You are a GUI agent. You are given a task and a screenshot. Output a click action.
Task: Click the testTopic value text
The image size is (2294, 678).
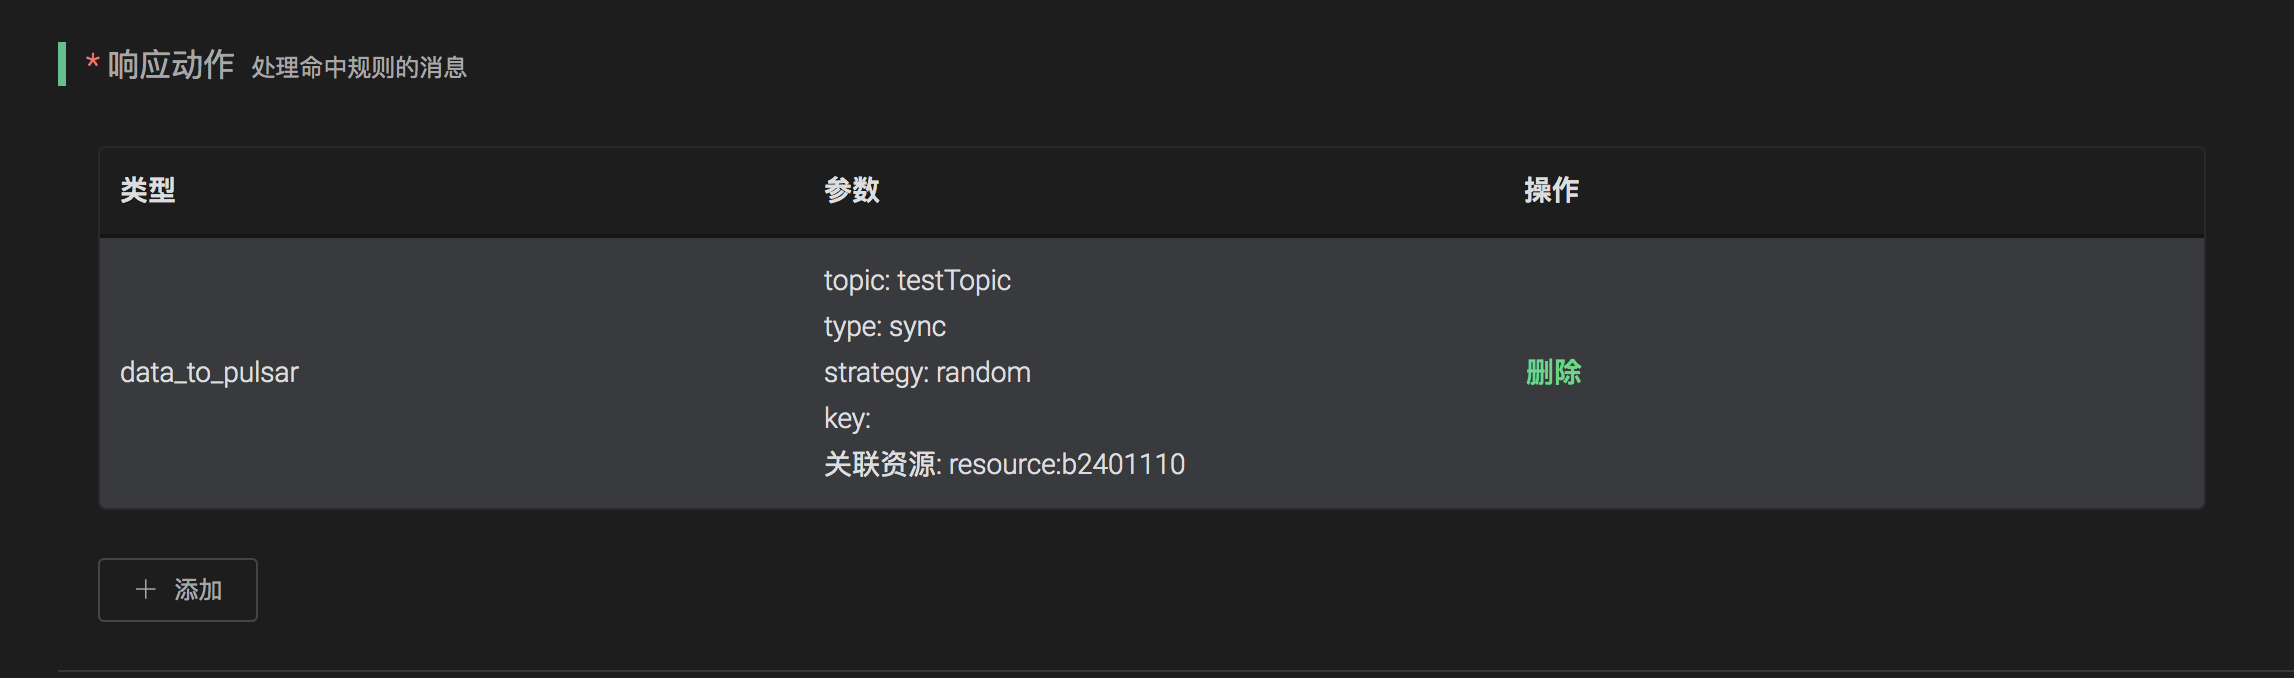(x=953, y=280)
